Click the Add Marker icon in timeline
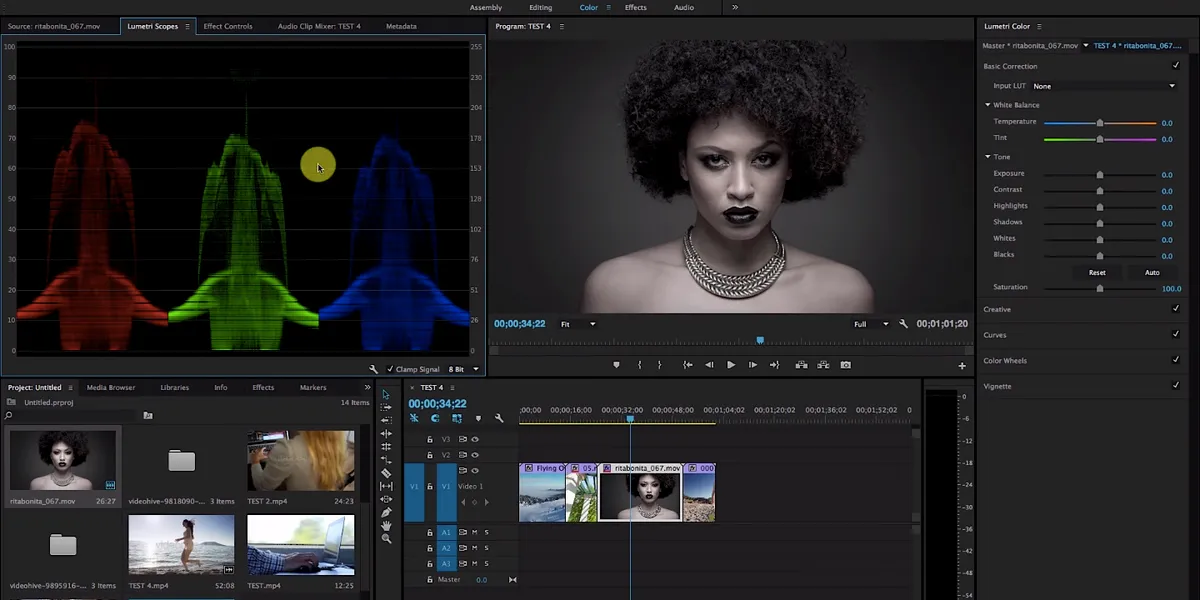 [x=478, y=418]
